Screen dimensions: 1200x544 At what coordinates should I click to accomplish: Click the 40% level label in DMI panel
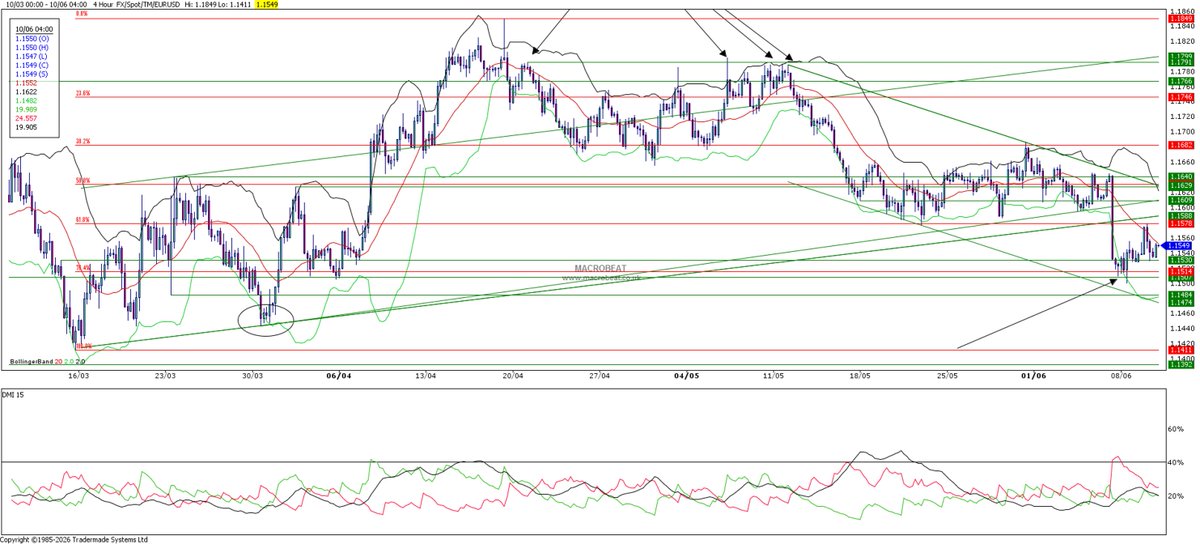coord(1176,462)
